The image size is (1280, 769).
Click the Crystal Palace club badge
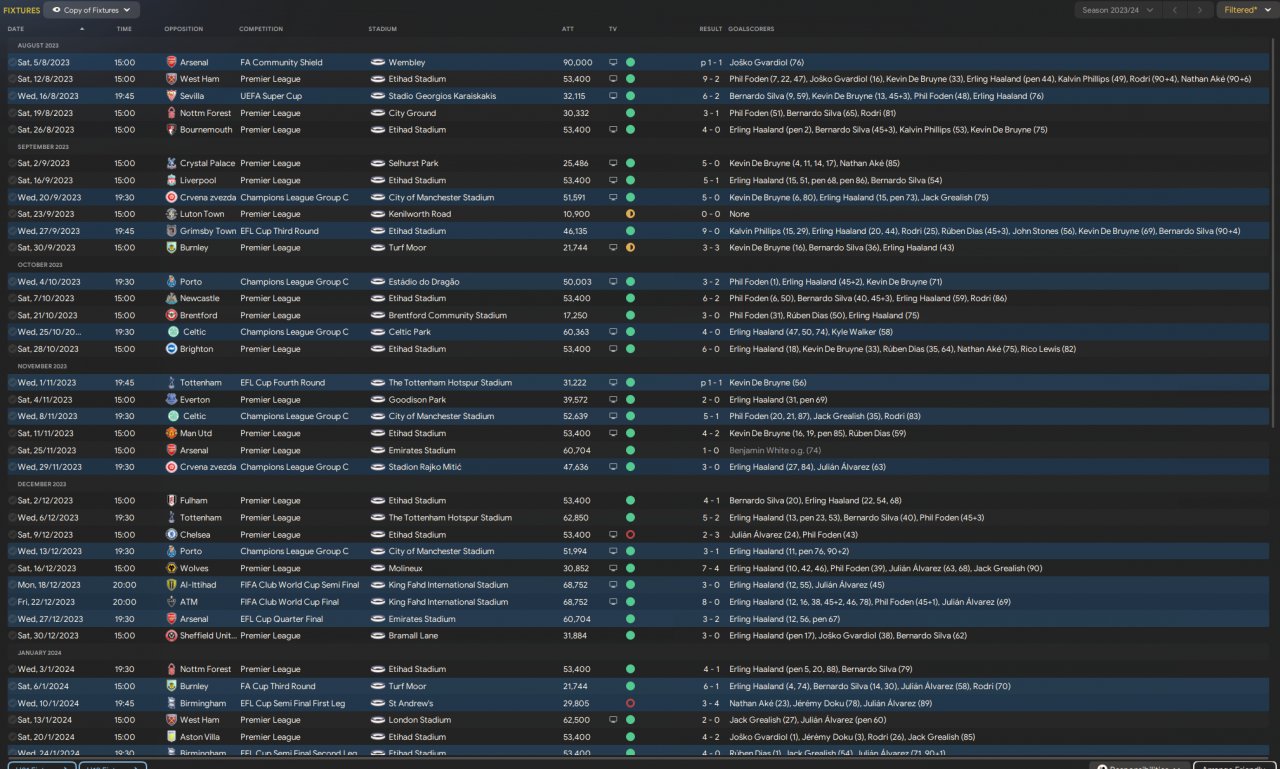(172, 163)
